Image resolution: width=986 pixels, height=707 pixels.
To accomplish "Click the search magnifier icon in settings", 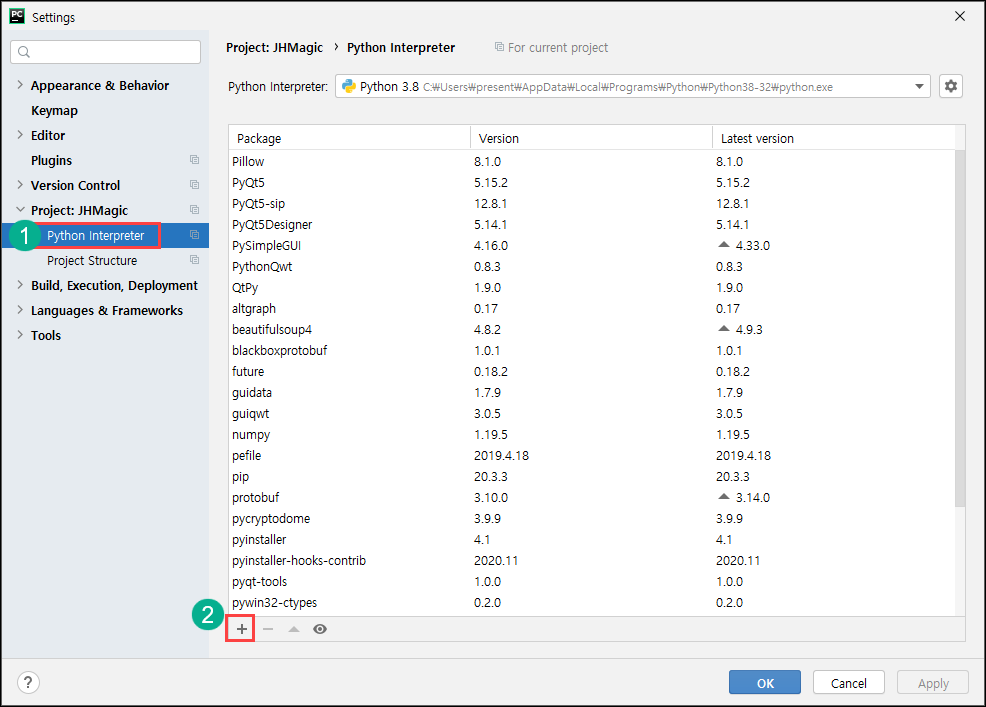I will click(24, 52).
